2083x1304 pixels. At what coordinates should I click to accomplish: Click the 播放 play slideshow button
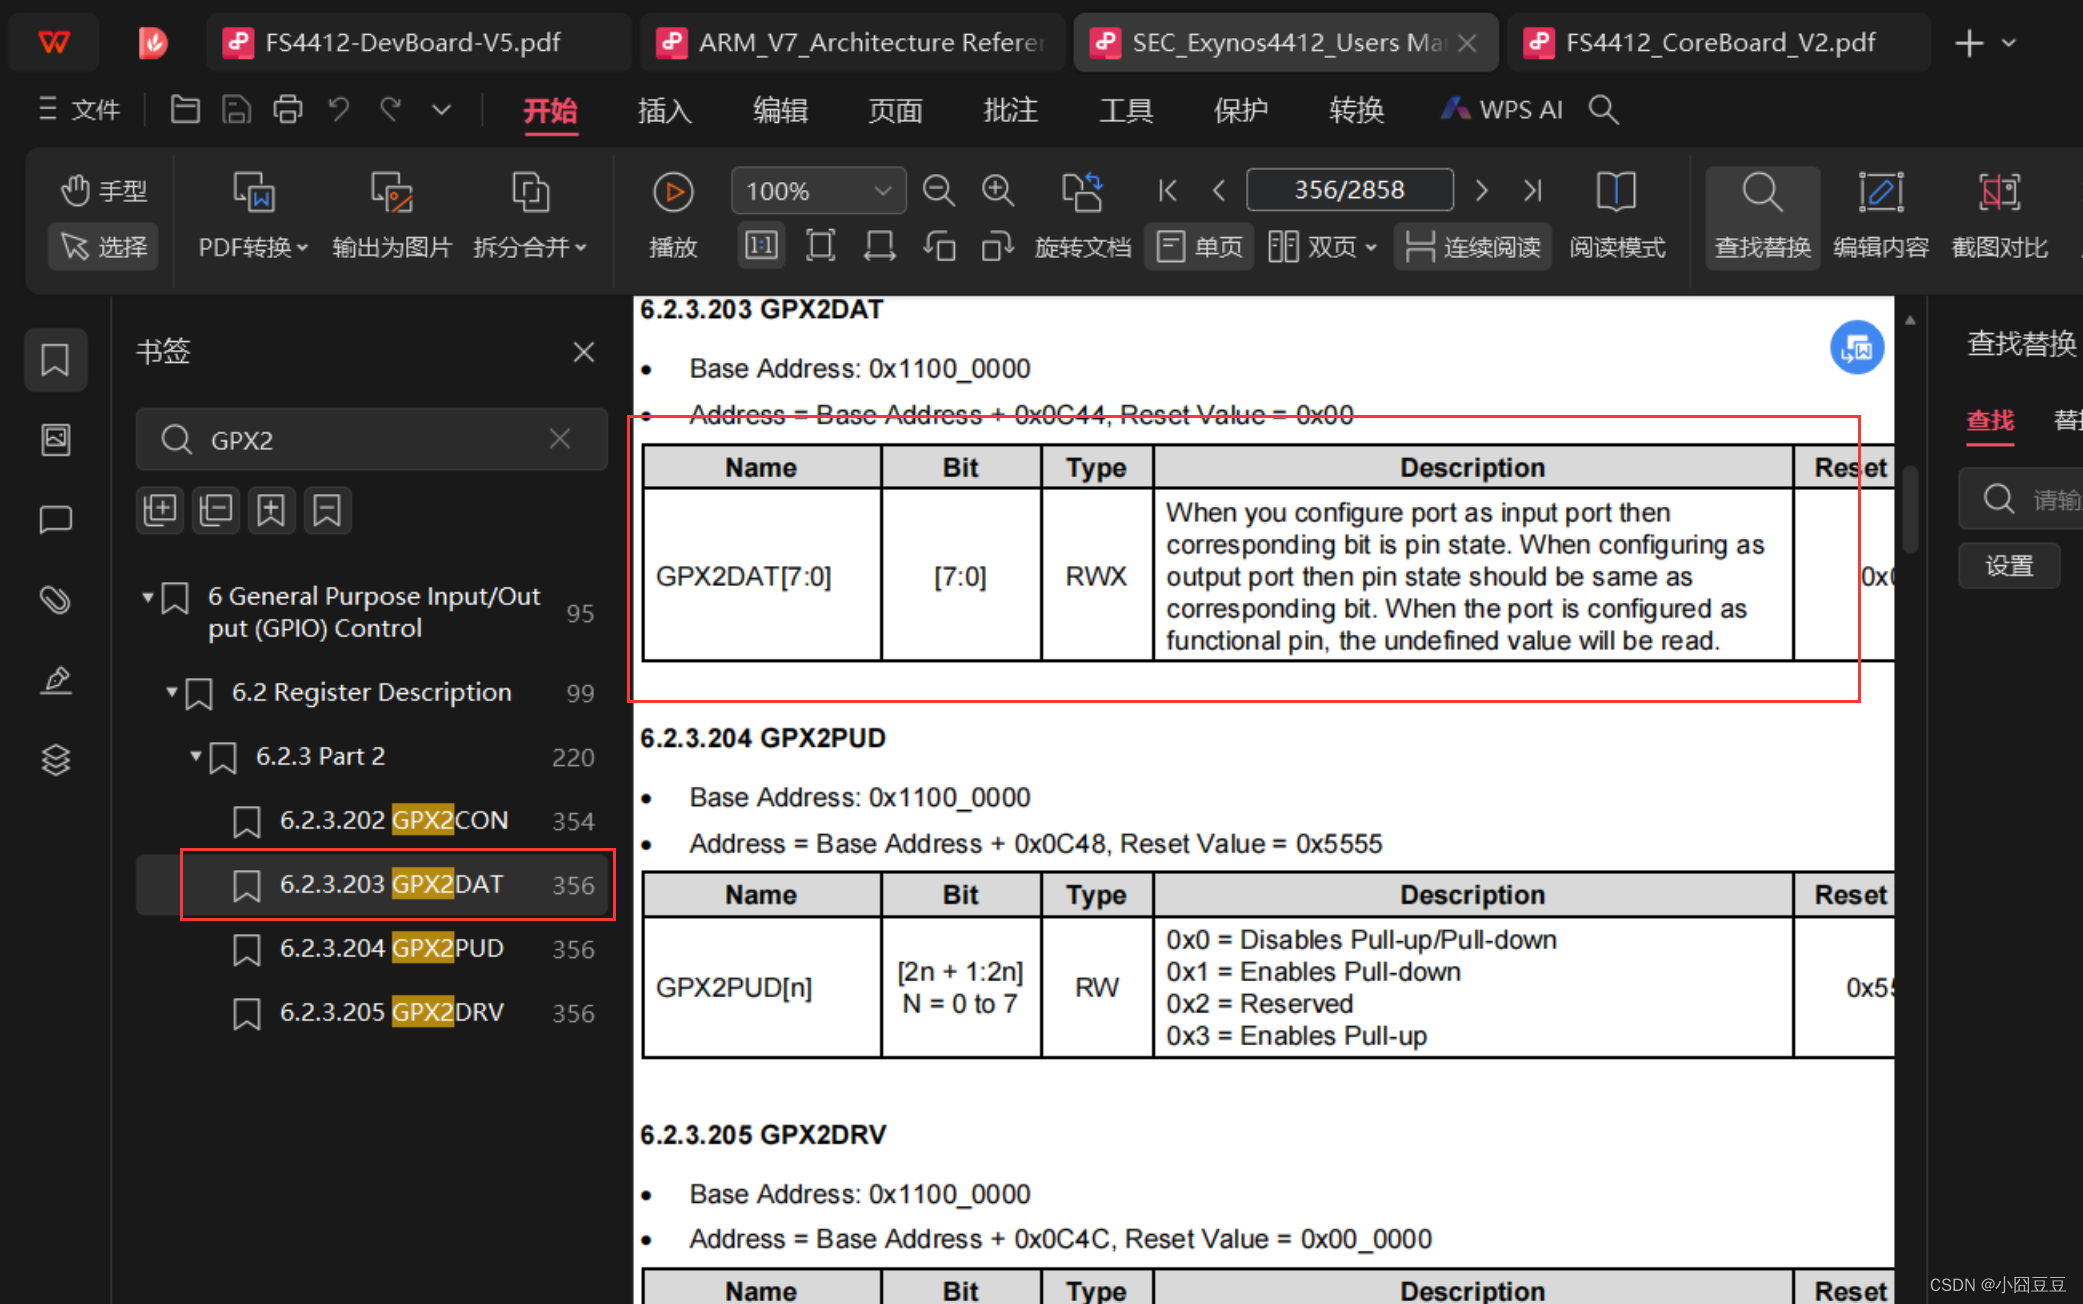pos(673,214)
